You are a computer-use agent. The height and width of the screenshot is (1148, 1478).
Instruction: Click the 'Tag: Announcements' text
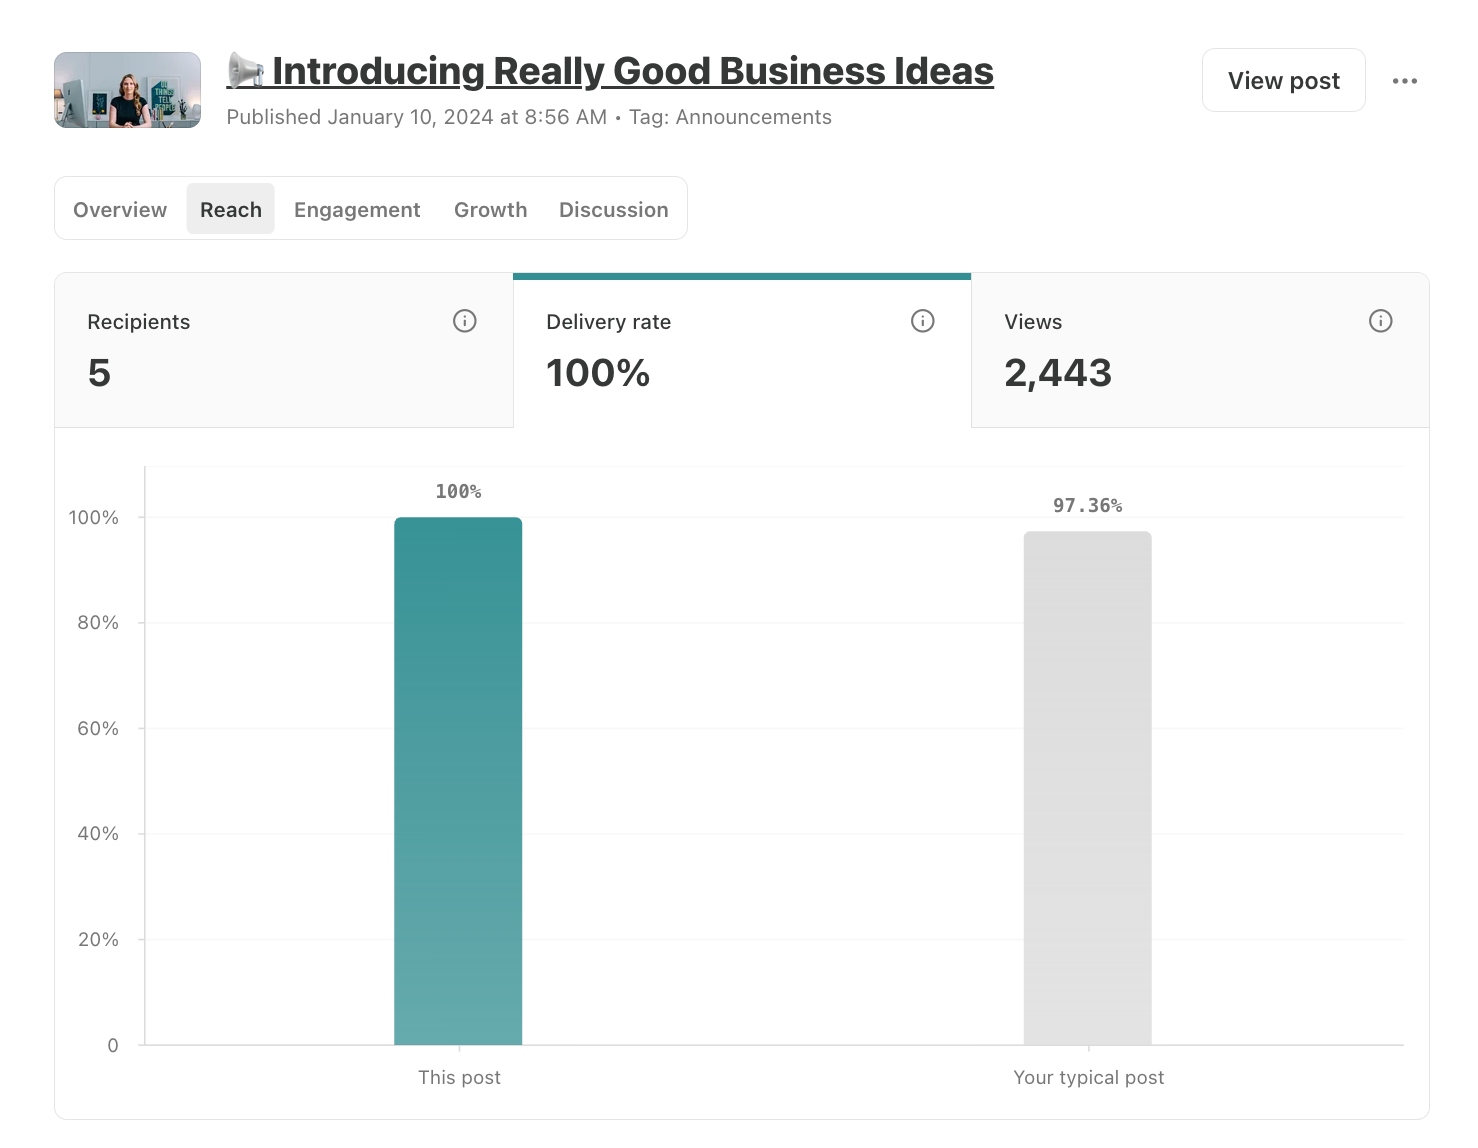[730, 117]
